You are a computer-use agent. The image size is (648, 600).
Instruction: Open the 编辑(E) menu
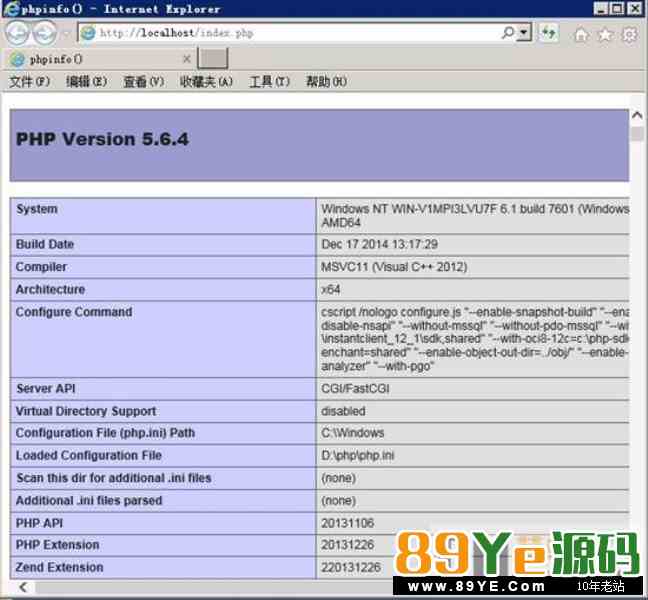coord(87,81)
